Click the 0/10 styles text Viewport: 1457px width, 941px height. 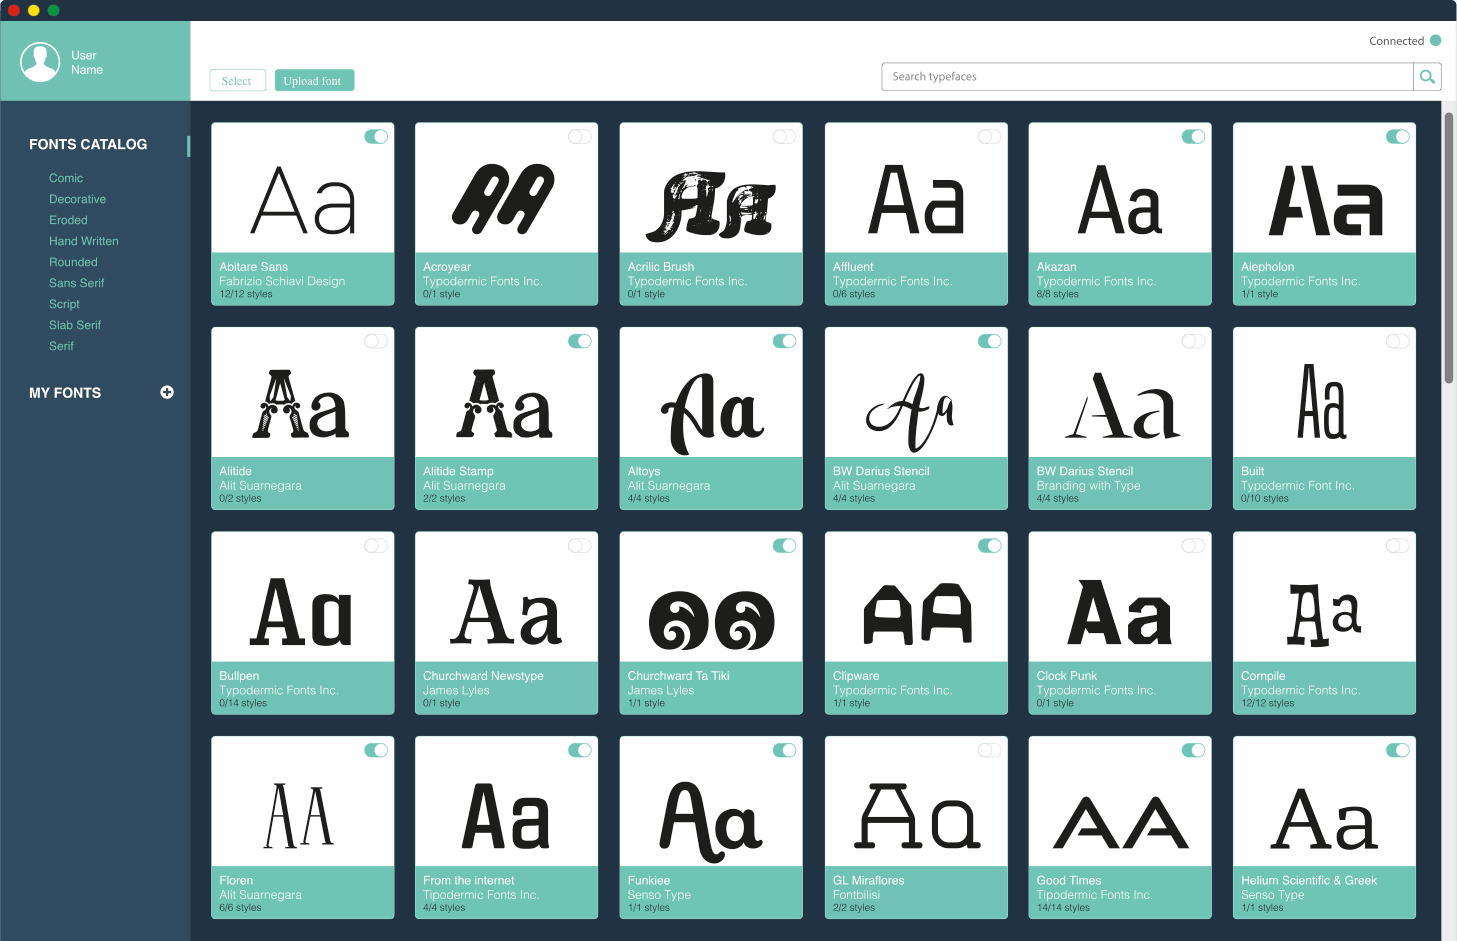(1265, 498)
